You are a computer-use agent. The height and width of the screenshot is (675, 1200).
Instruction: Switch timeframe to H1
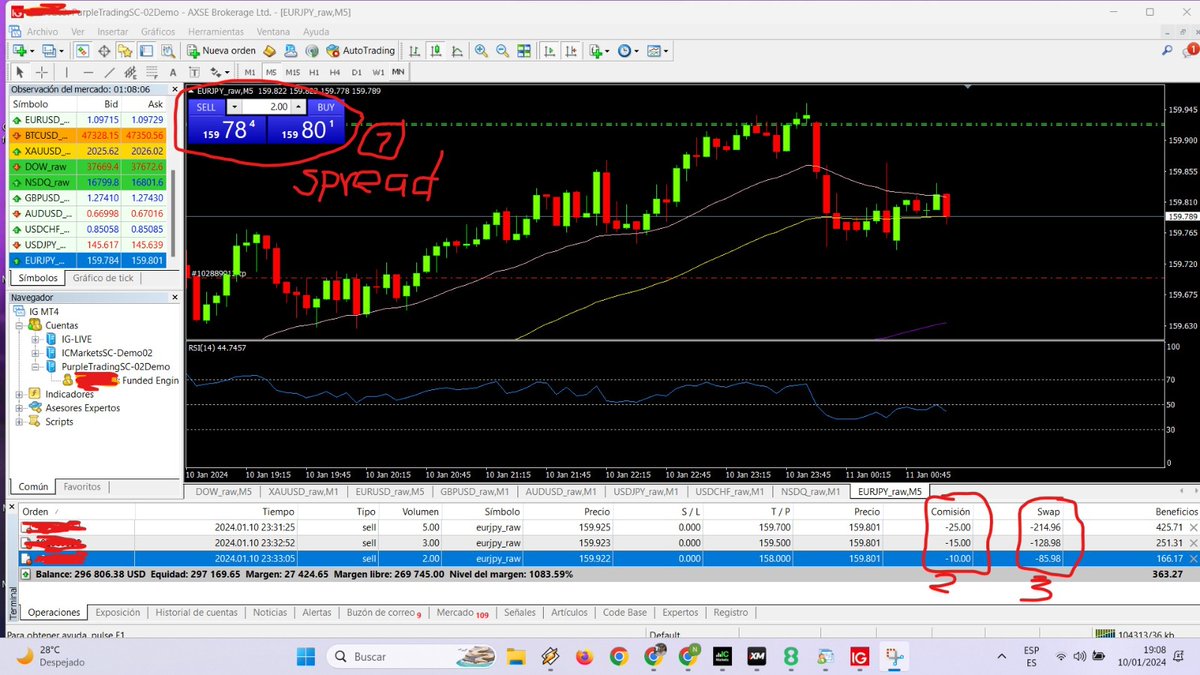pyautogui.click(x=314, y=72)
